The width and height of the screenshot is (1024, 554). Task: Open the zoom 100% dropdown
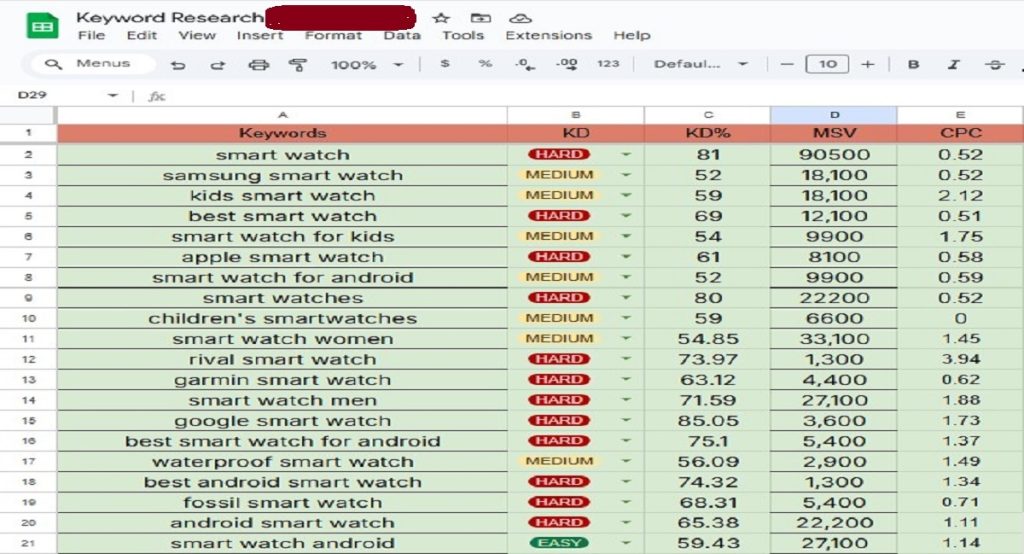tap(366, 65)
